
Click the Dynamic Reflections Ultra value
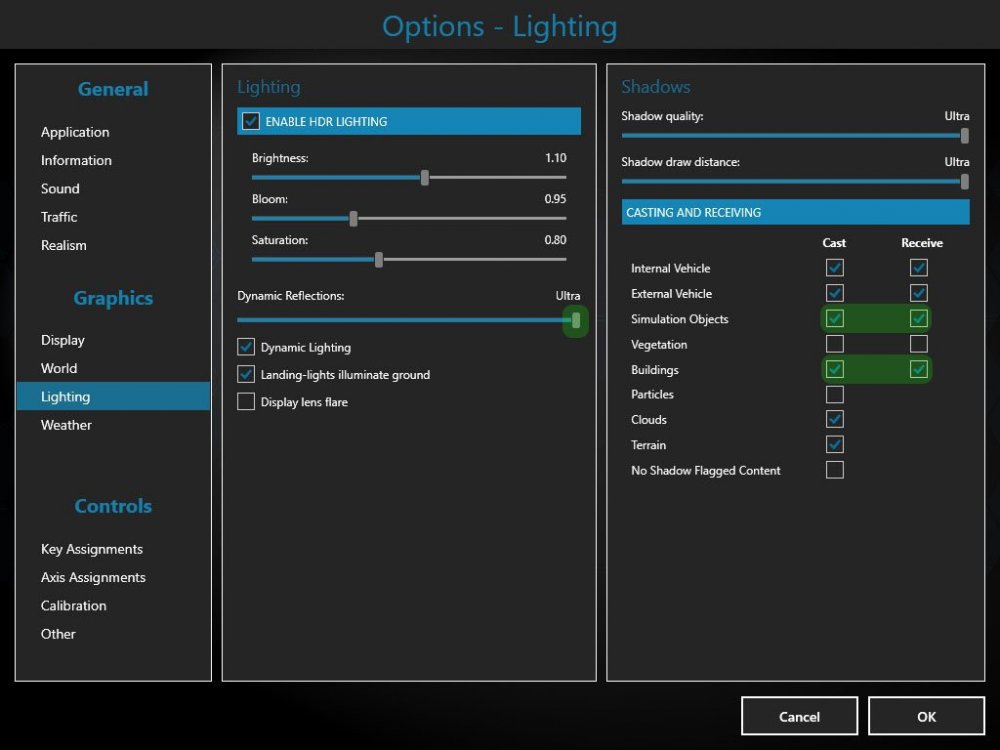tap(568, 296)
